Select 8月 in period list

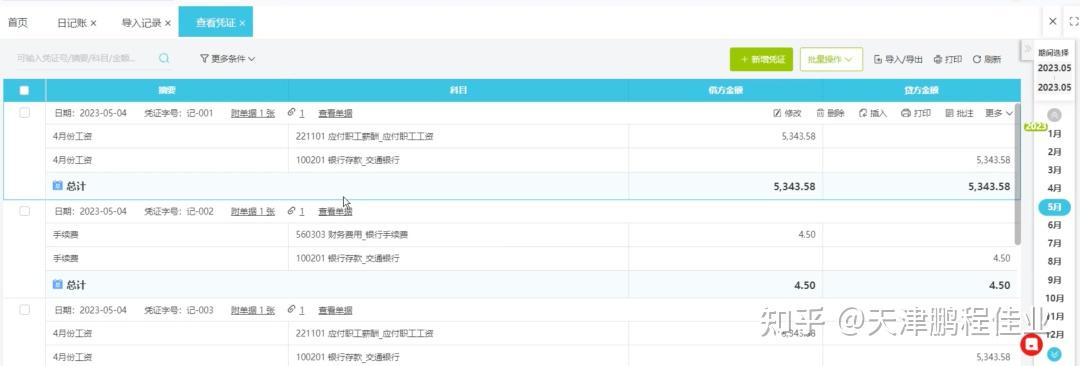1054,261
